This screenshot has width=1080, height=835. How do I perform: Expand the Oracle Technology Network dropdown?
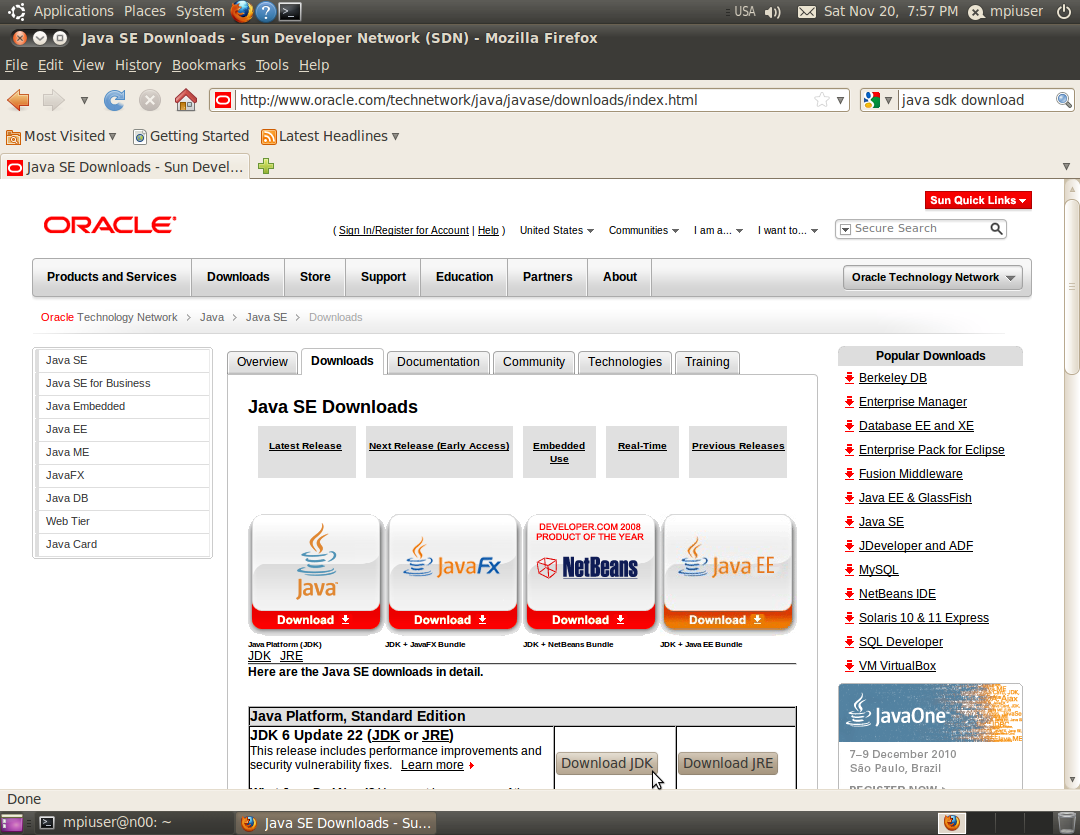click(933, 277)
